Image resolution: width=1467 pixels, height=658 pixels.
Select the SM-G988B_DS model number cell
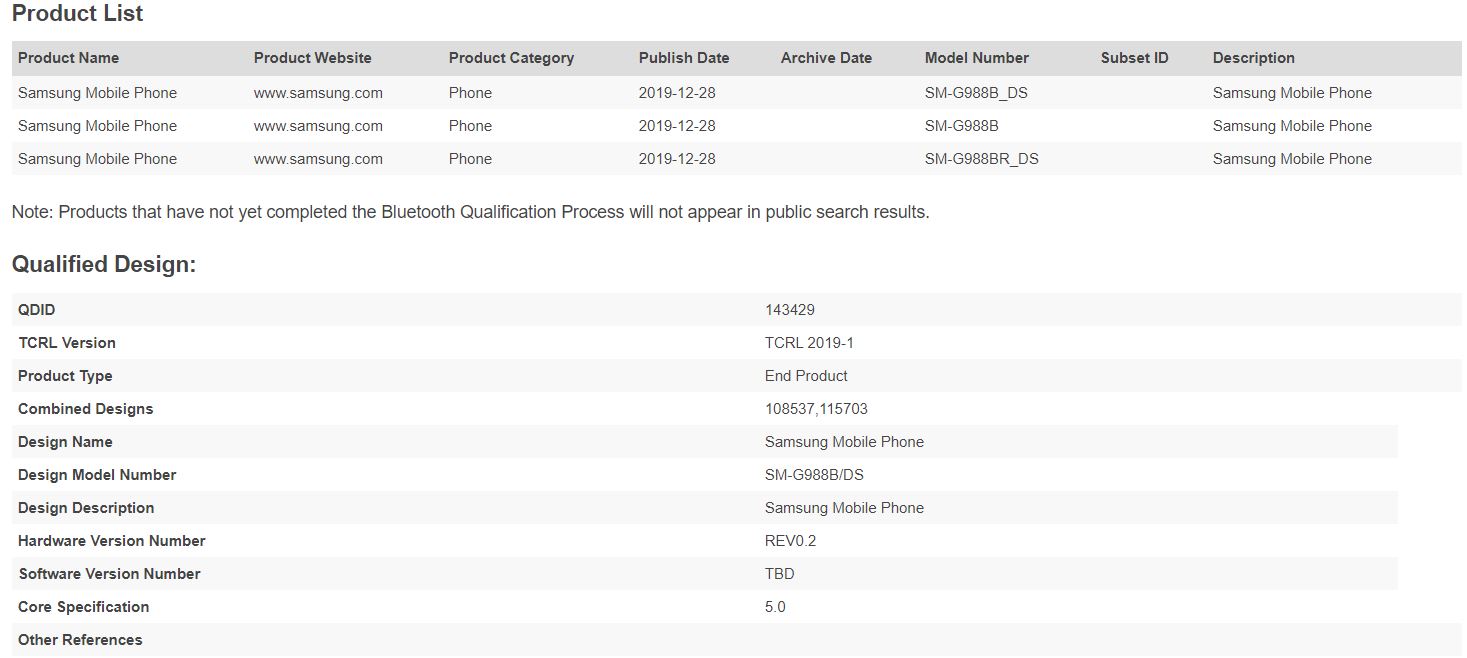point(976,93)
